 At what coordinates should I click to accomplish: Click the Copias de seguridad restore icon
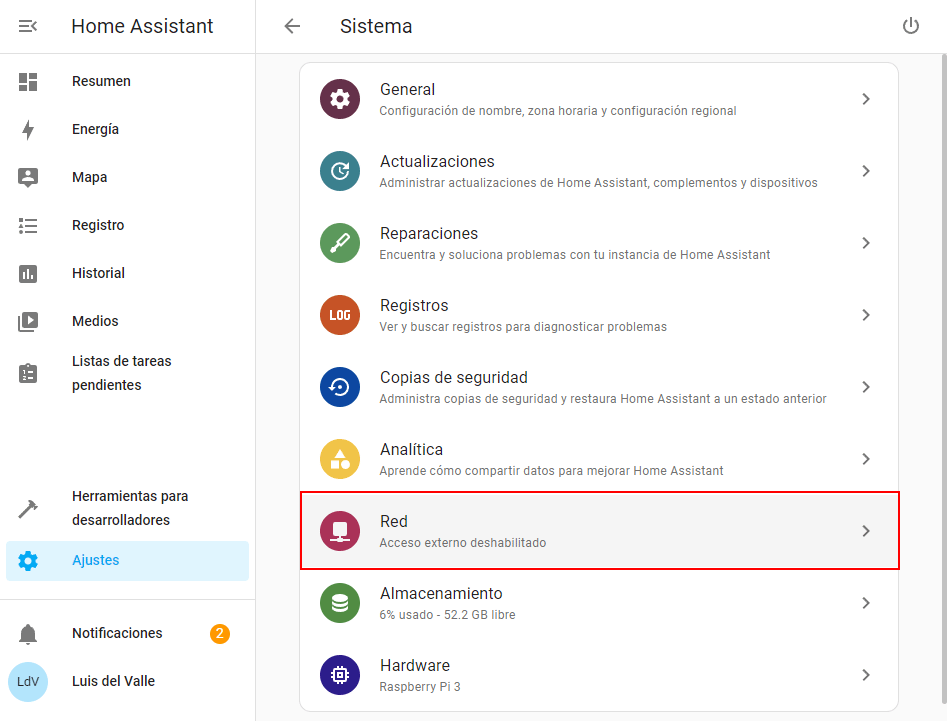(340, 386)
